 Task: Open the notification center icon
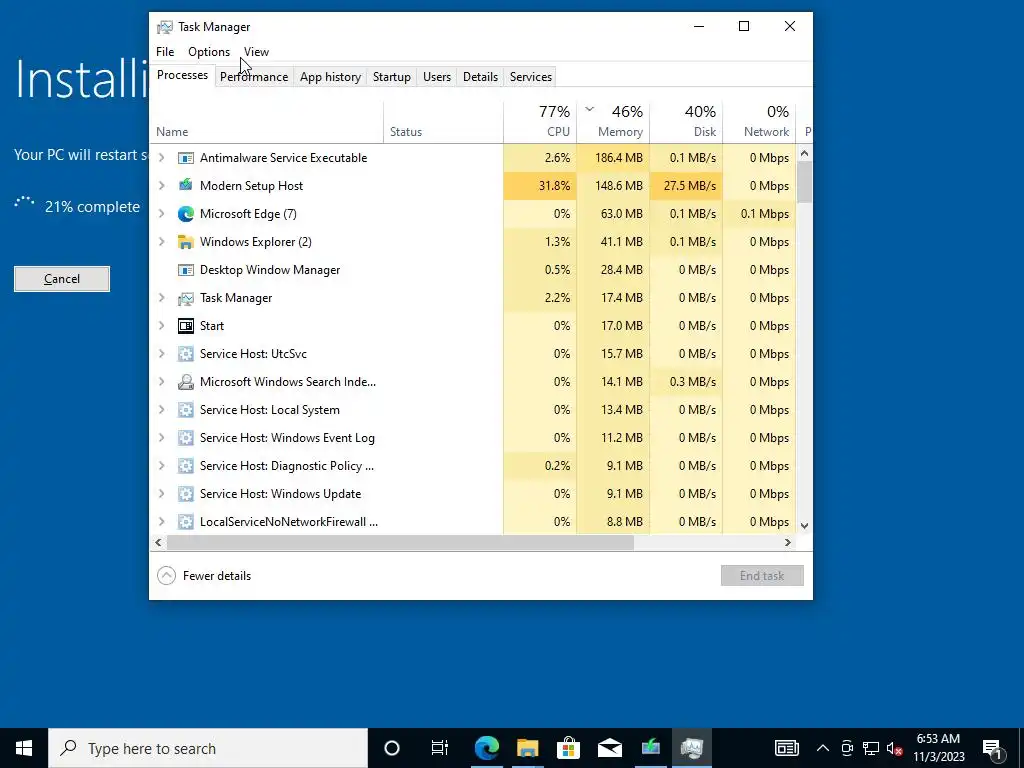click(x=993, y=748)
